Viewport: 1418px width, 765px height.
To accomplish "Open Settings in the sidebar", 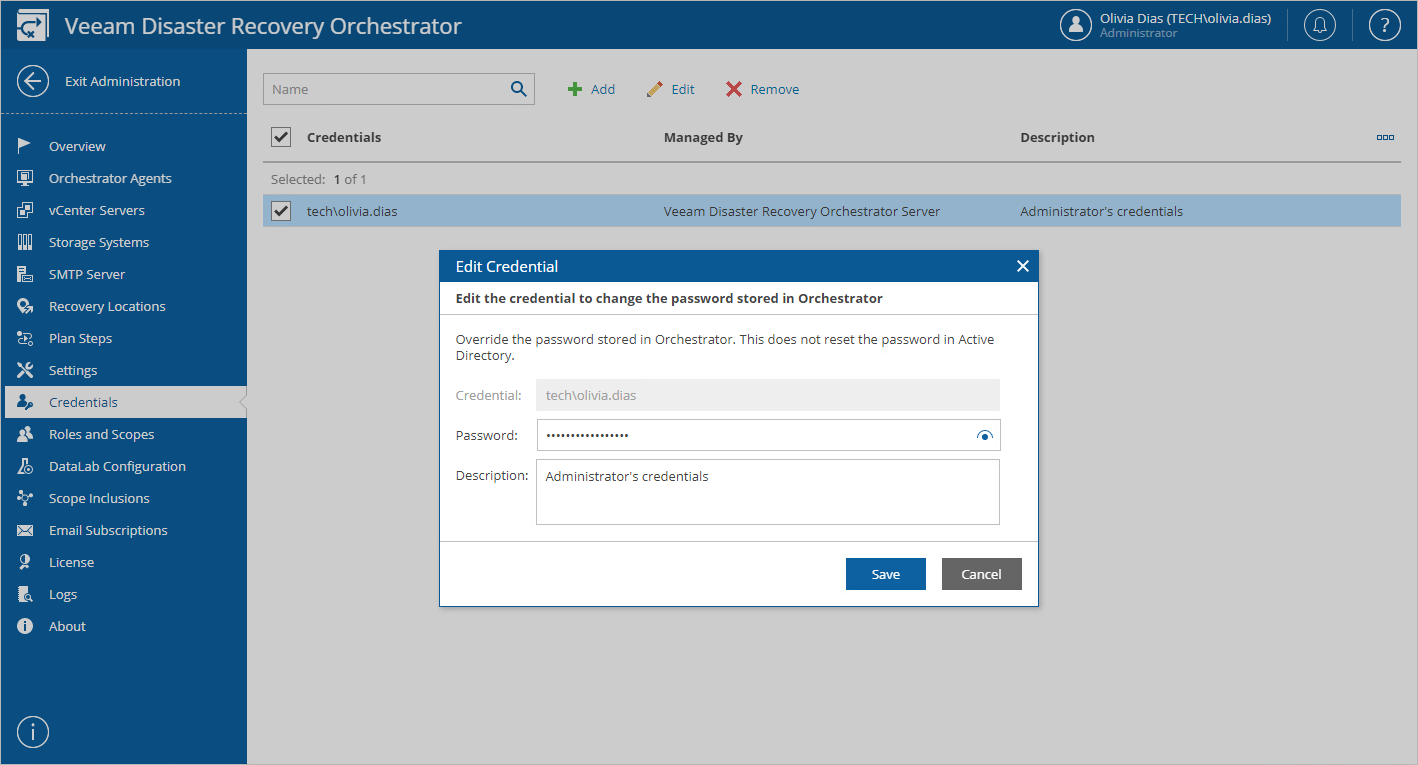I will [x=73, y=370].
